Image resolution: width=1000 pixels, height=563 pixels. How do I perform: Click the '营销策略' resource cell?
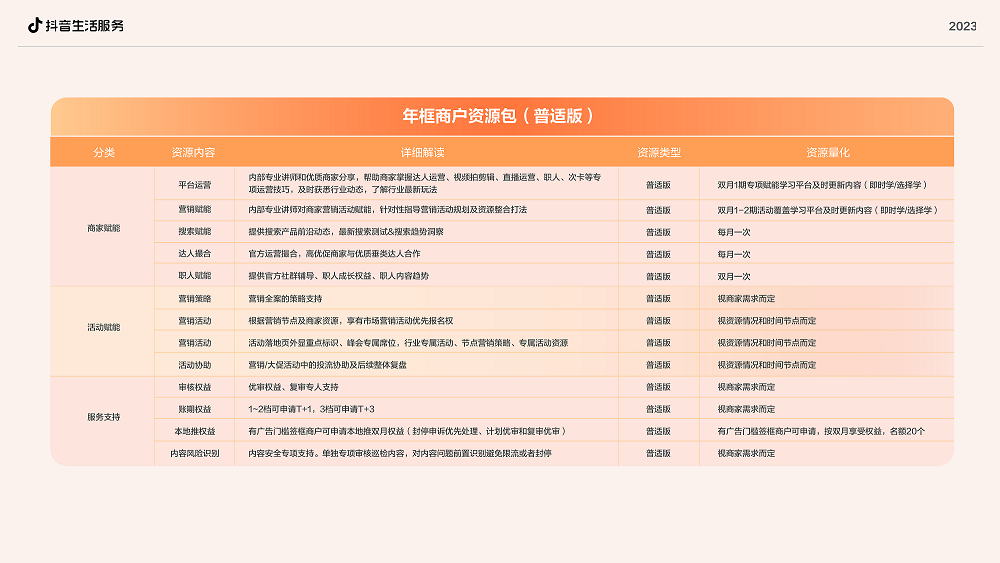click(x=195, y=298)
